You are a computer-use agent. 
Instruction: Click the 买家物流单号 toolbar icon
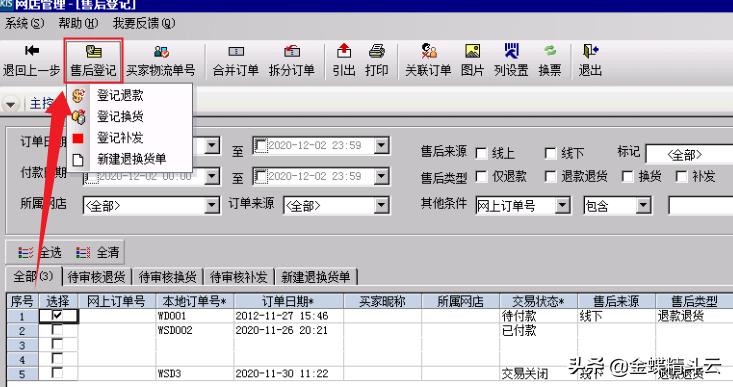coord(161,51)
